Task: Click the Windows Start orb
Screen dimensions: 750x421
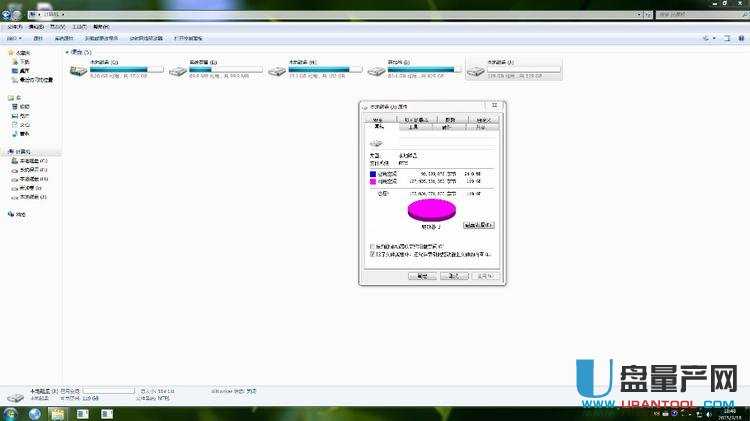Action: pyautogui.click(x=11, y=413)
